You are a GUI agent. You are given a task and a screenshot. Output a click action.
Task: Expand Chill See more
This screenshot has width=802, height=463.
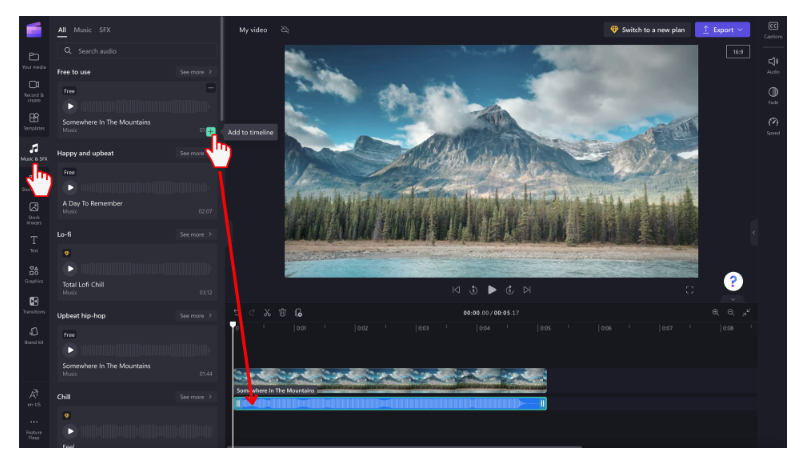pyautogui.click(x=195, y=397)
